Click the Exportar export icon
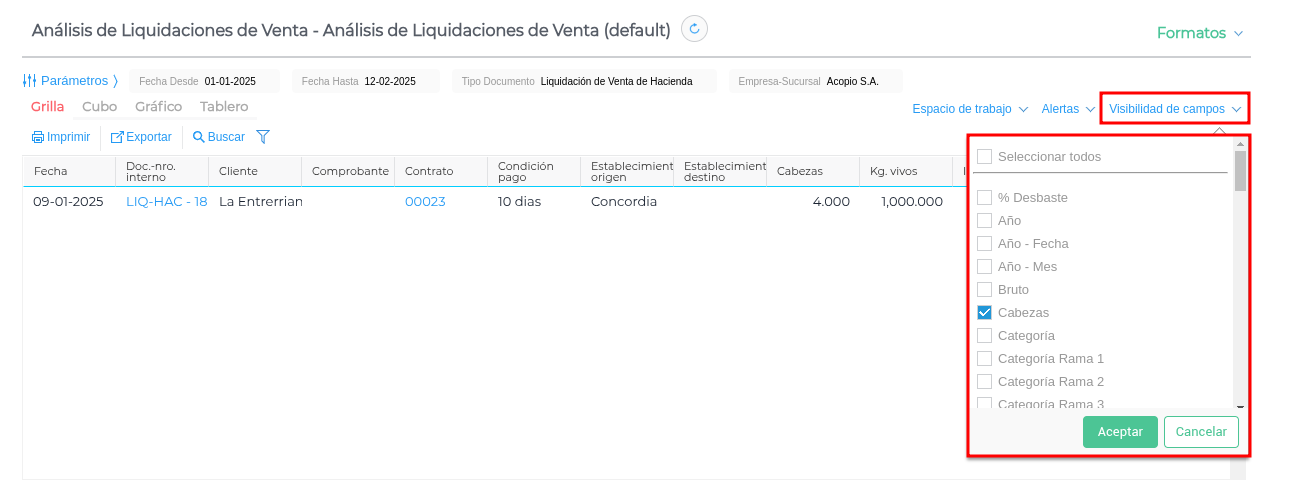The image size is (1303, 480). click(x=117, y=137)
